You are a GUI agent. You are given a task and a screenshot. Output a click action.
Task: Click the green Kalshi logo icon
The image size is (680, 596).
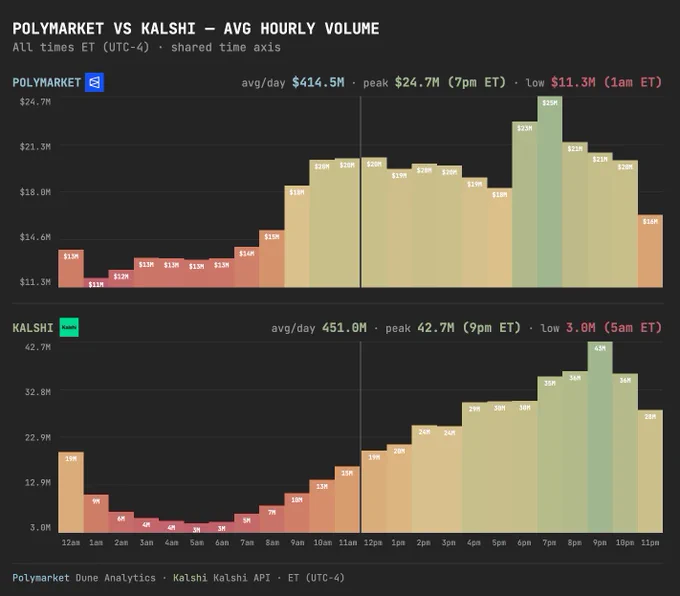pyautogui.click(x=69, y=327)
